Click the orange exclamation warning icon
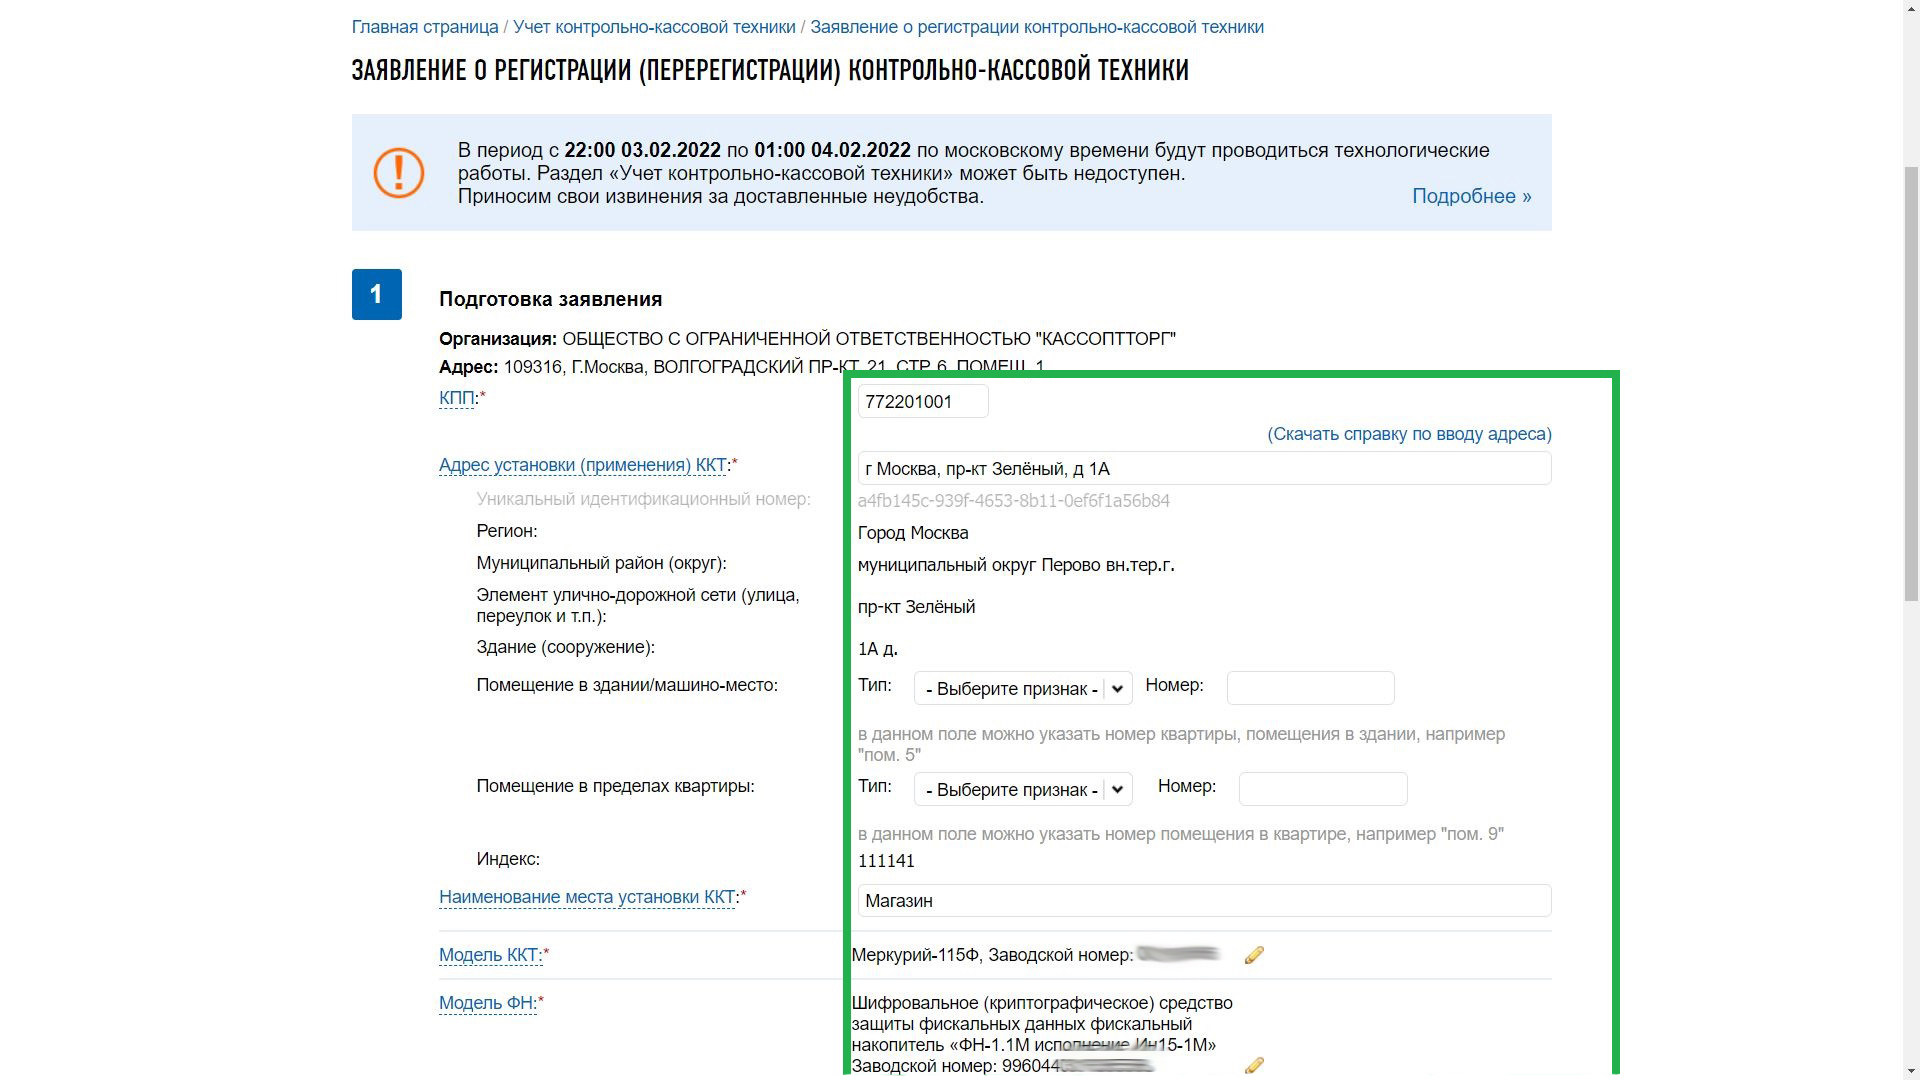1920x1080 pixels. pos(399,173)
